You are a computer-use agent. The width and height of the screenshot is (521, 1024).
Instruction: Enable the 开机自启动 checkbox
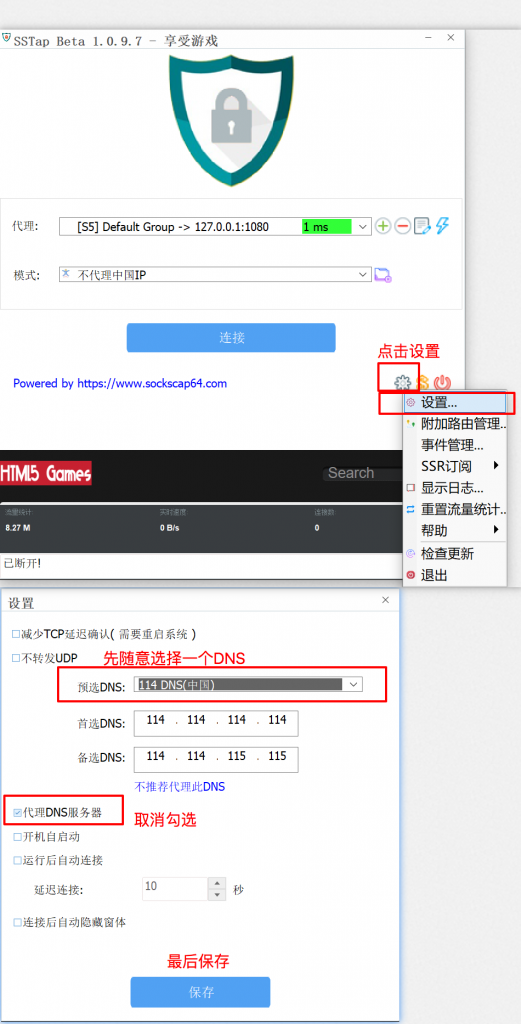(17, 837)
